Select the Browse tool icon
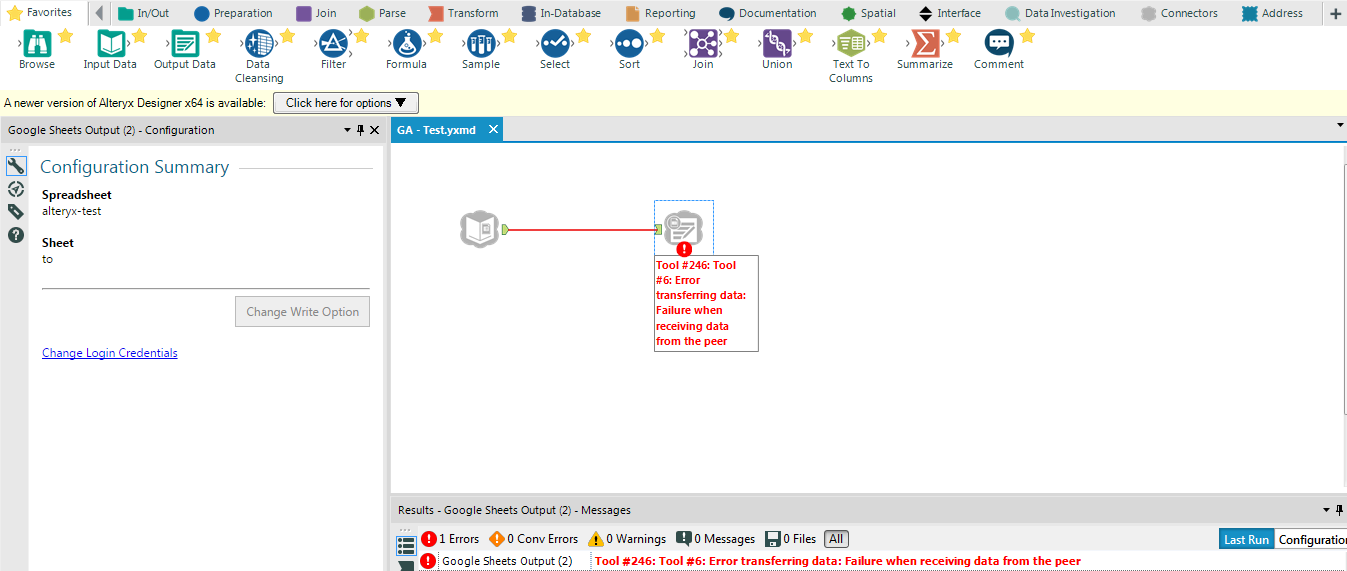 37,43
